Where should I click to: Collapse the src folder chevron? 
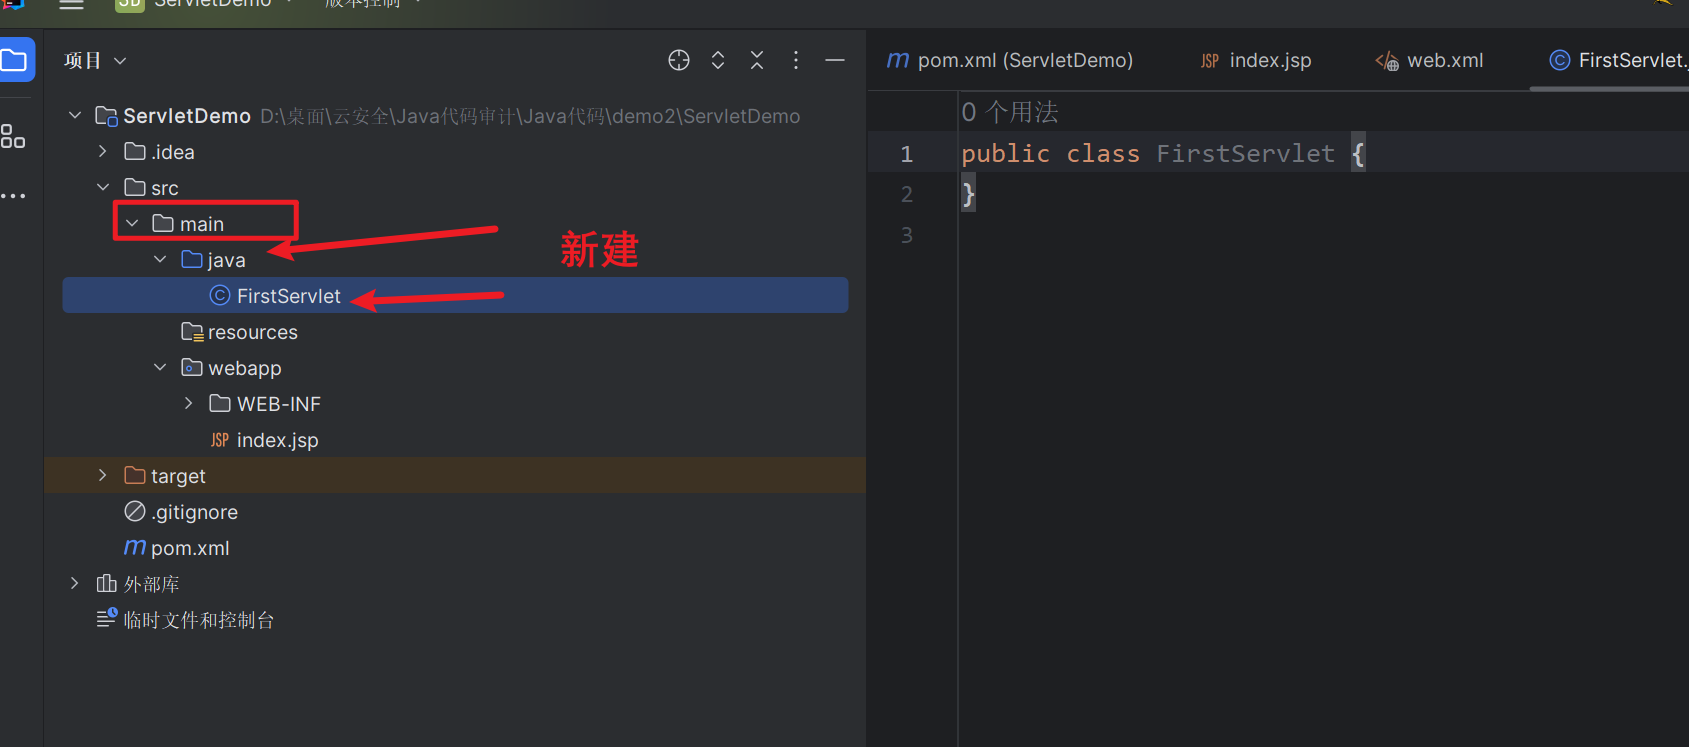tap(103, 187)
